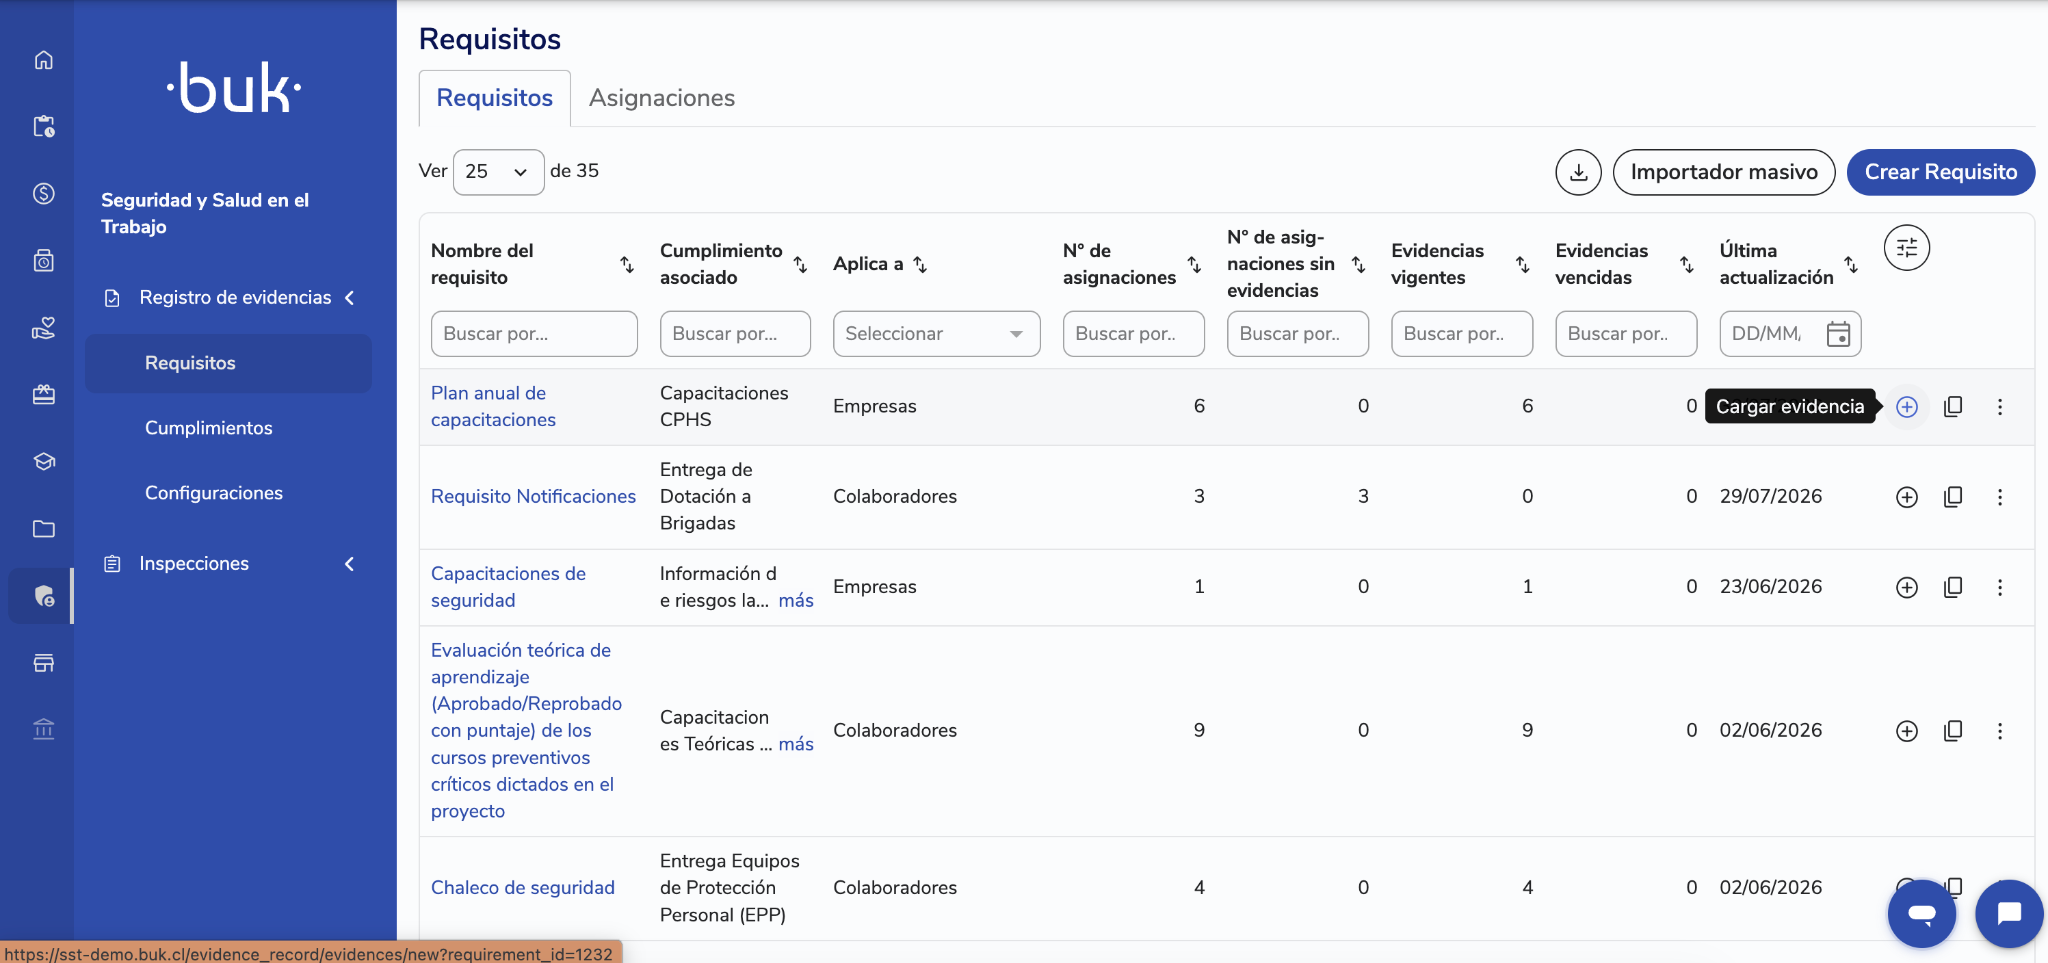This screenshot has width=2048, height=963.
Task: Open the dollar coin sidebar icon
Action: (44, 194)
